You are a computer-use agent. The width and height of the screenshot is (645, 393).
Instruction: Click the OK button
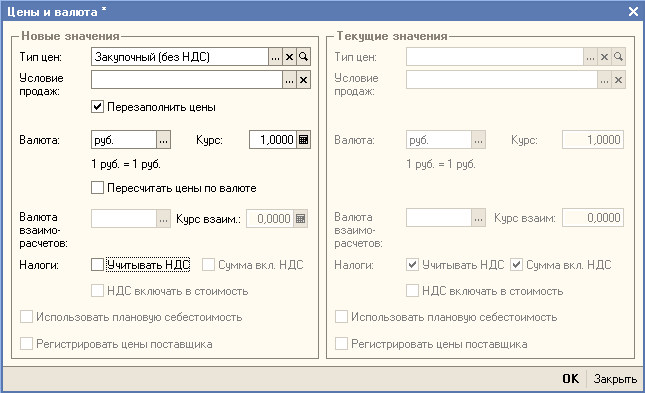point(571,379)
